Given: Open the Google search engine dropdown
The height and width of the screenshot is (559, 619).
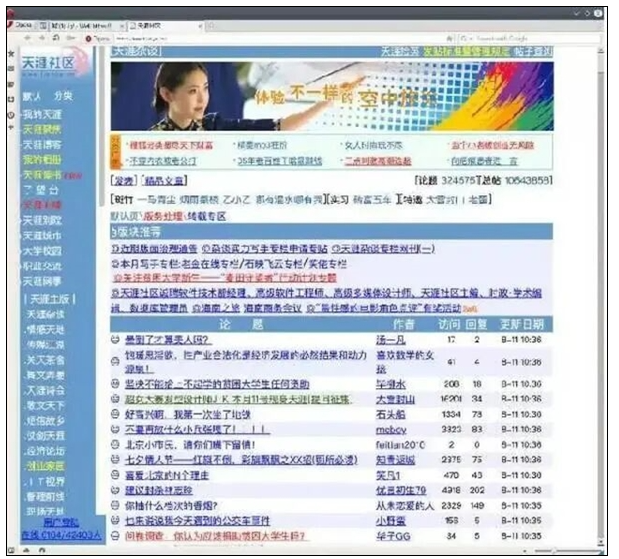Looking at the screenshot, I should pyautogui.click(x=467, y=38).
